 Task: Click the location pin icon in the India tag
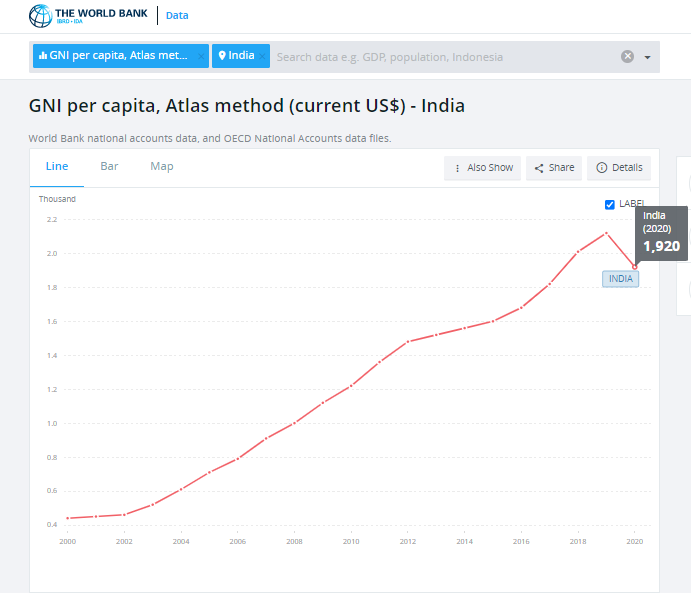point(222,56)
